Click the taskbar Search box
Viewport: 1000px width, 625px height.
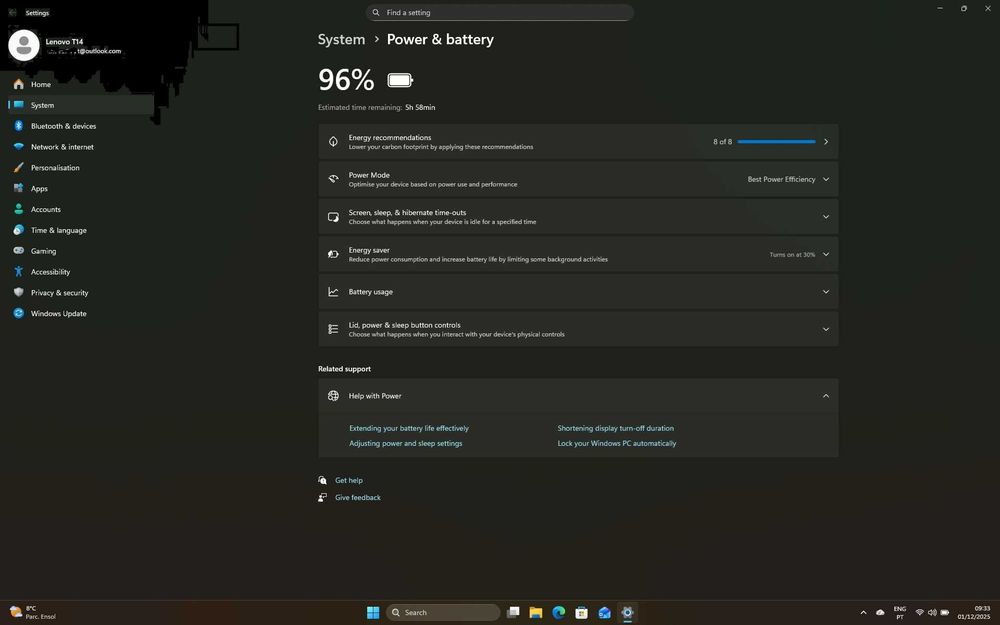click(x=443, y=613)
